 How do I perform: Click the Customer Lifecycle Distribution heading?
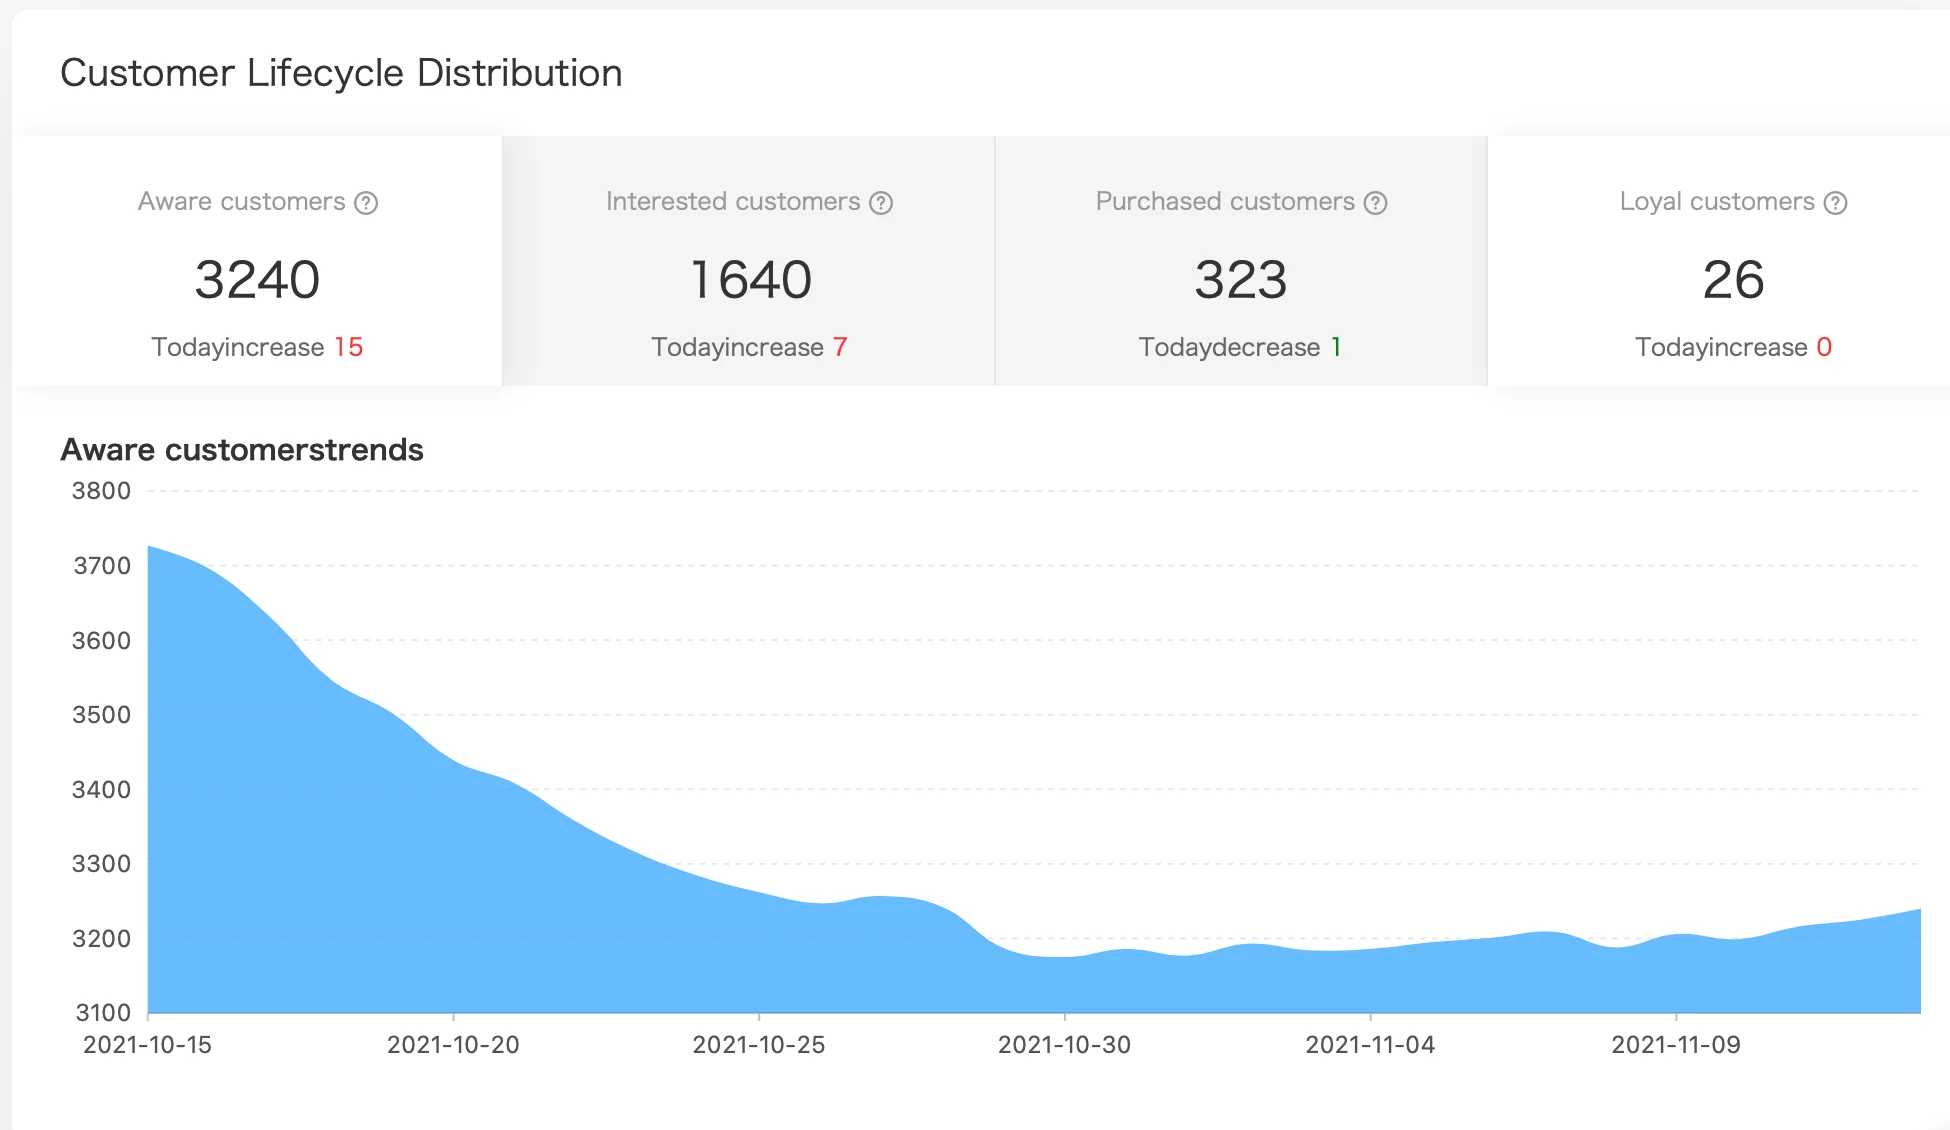[x=341, y=73]
